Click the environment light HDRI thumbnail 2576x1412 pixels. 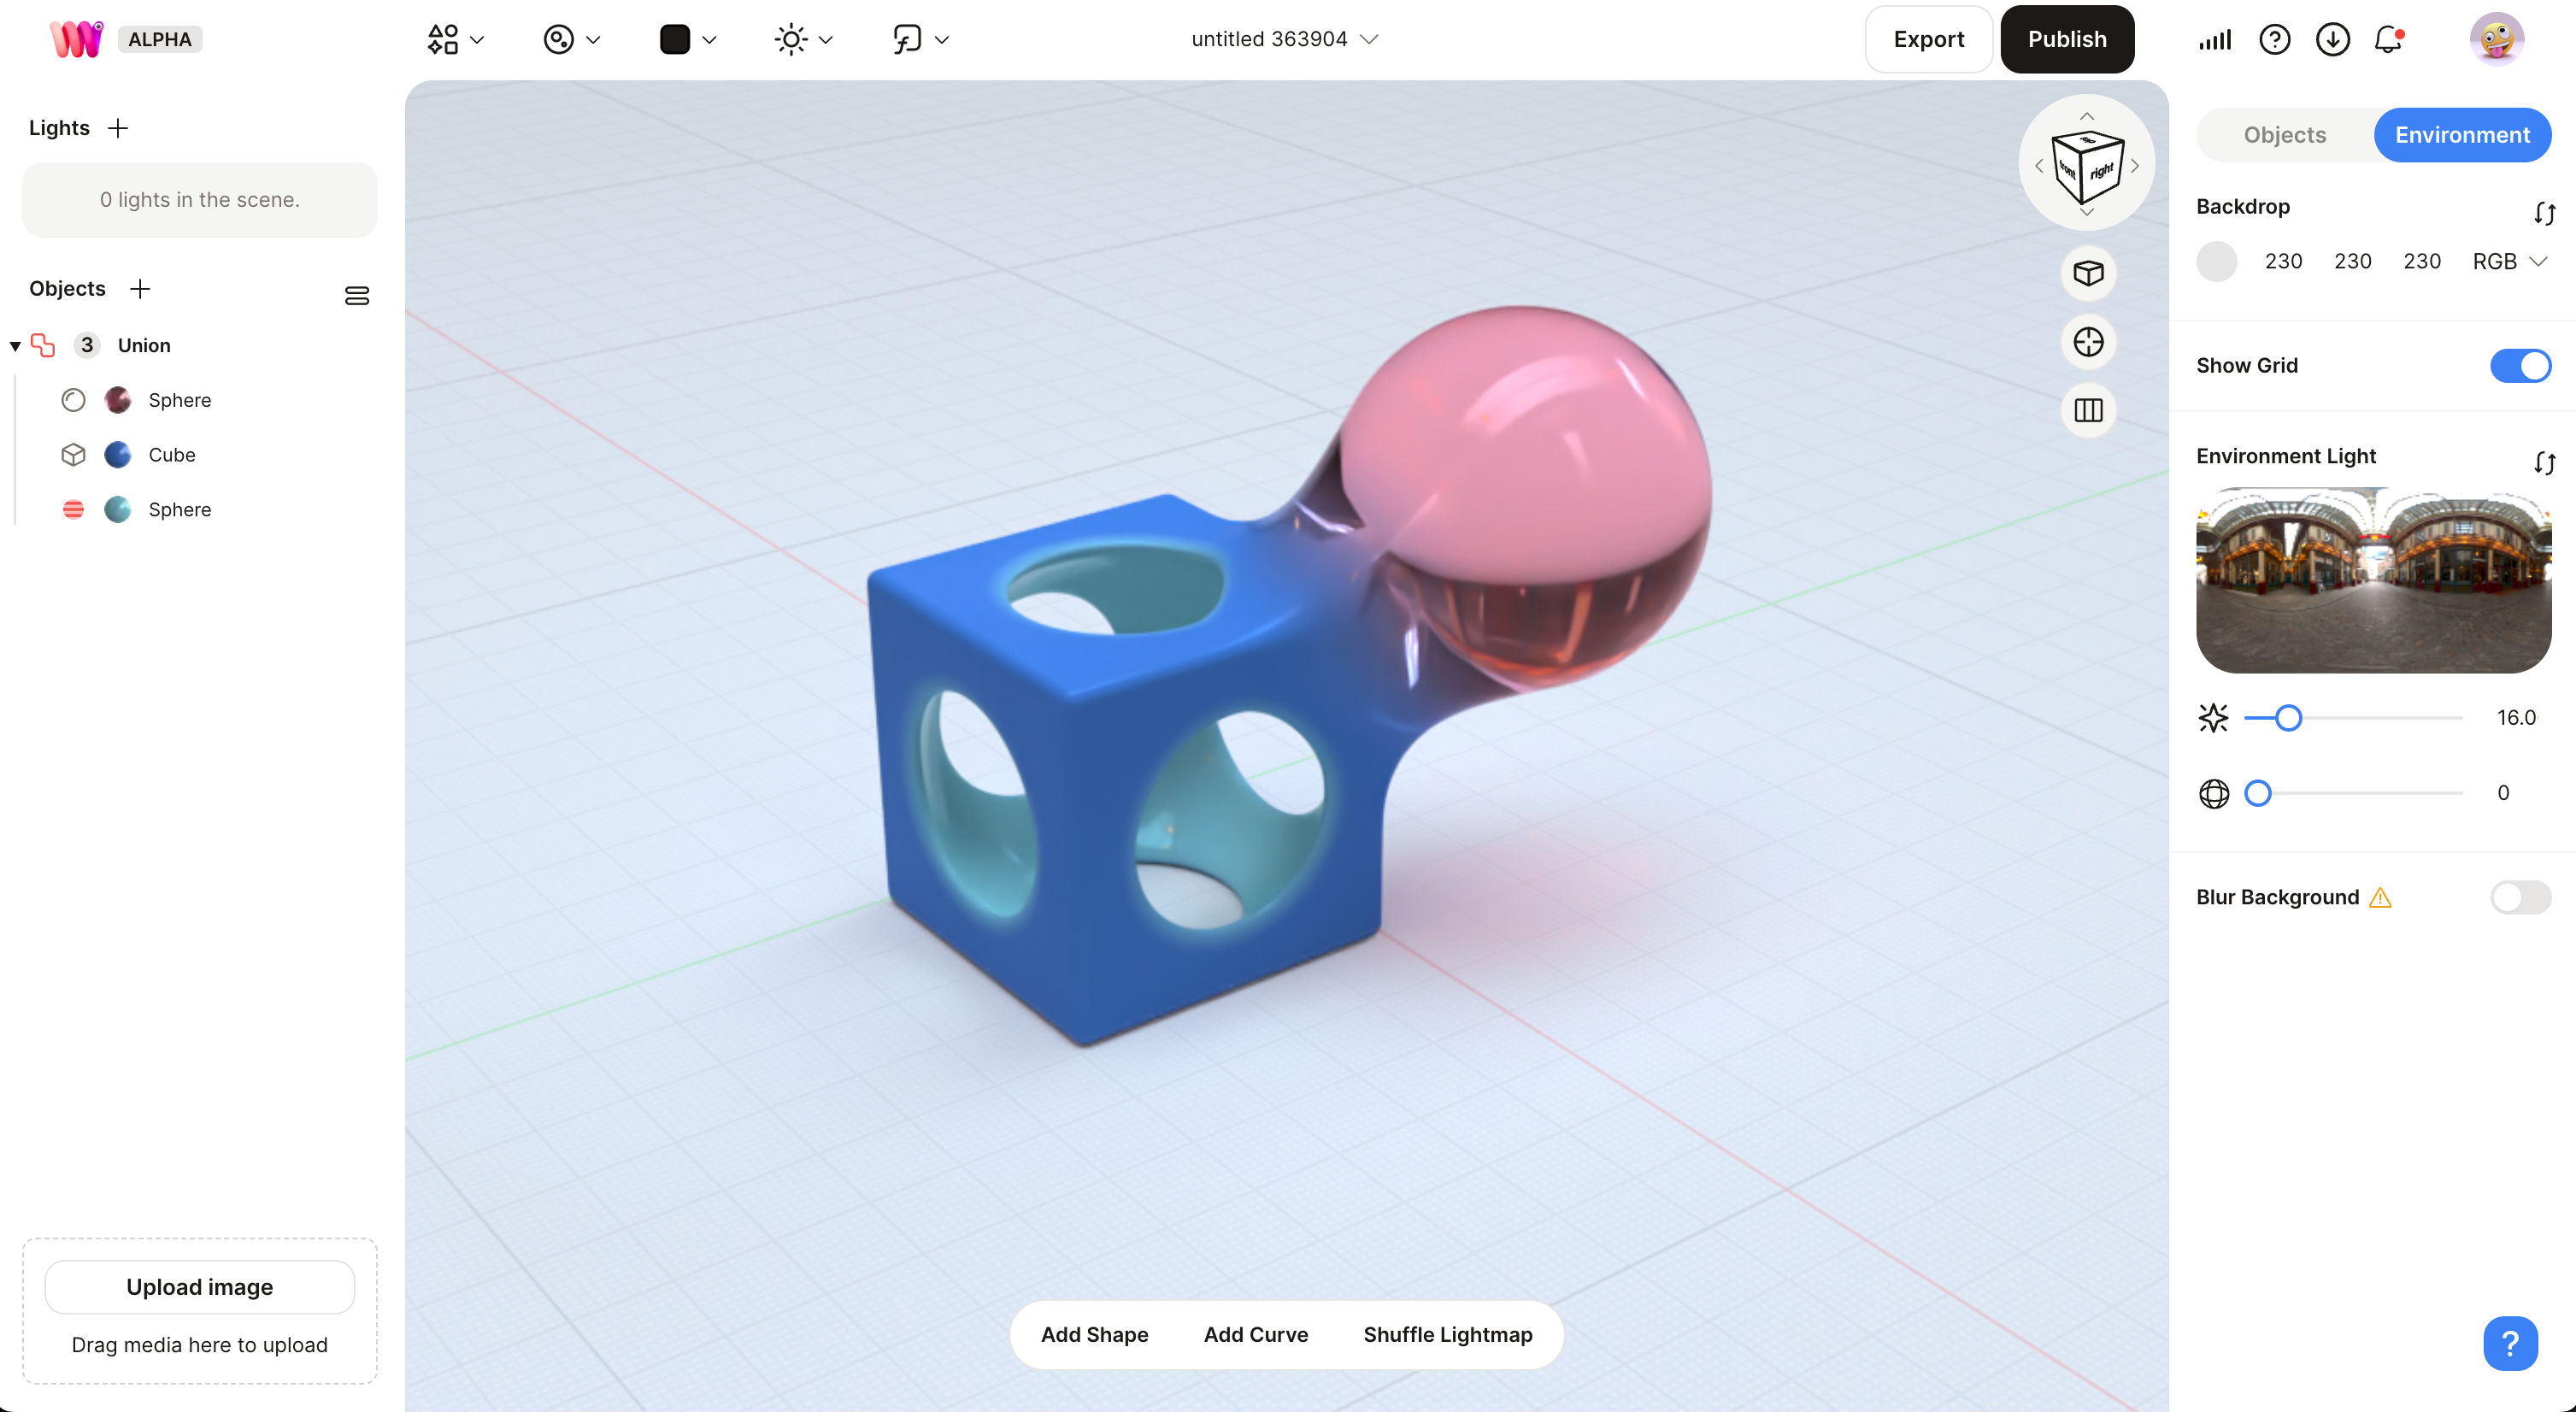tap(2373, 580)
